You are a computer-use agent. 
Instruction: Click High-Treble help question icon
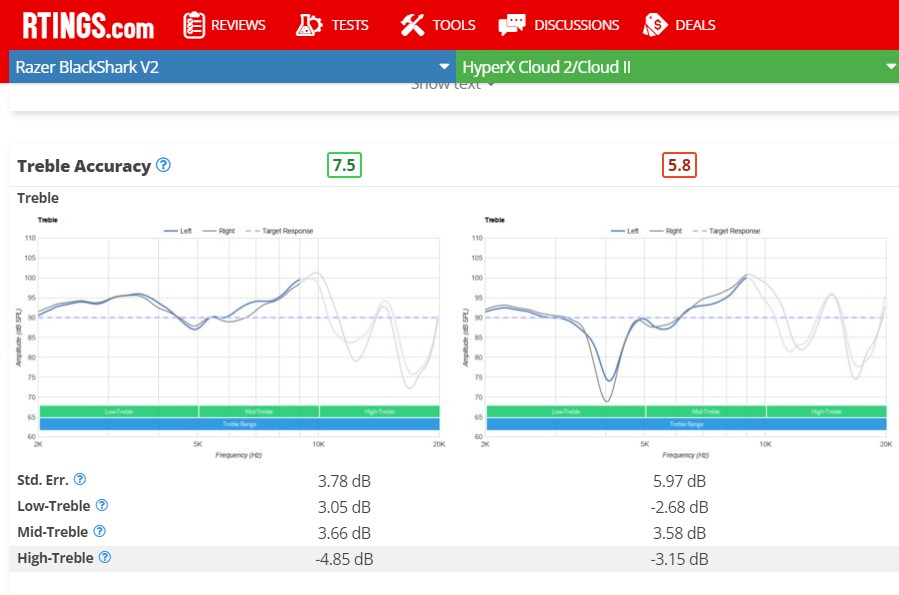pos(105,557)
